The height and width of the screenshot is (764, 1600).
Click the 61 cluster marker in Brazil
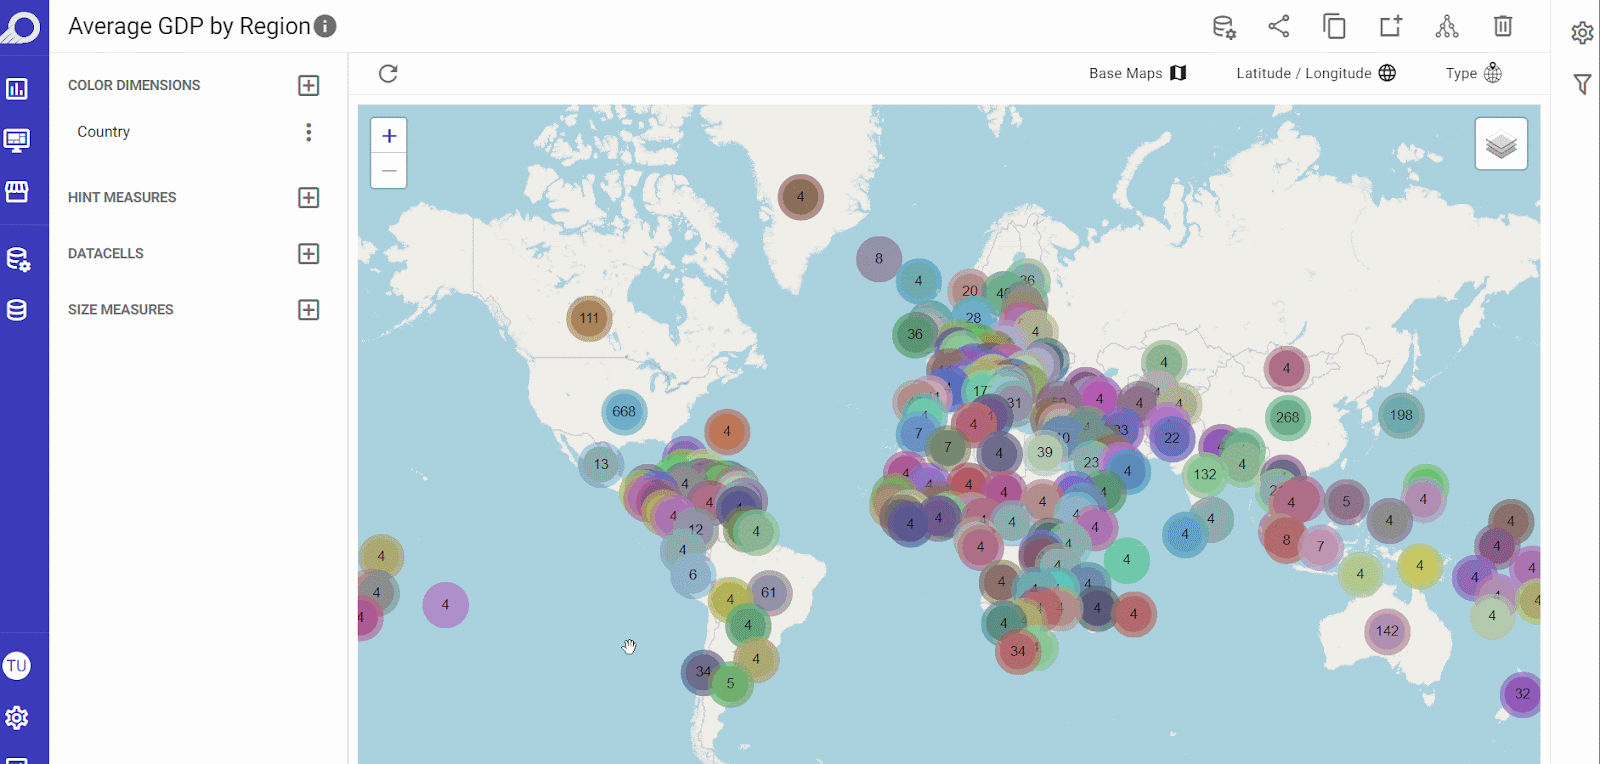(x=768, y=593)
